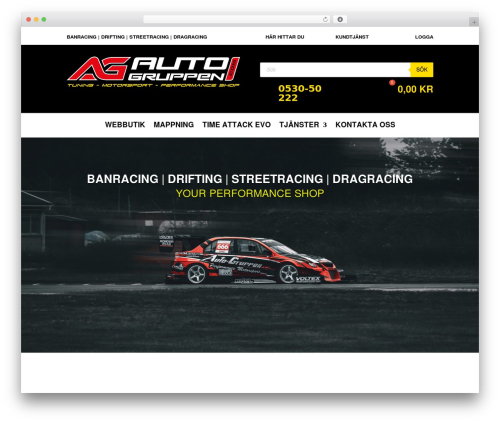Close the browser window with red button

29,19
